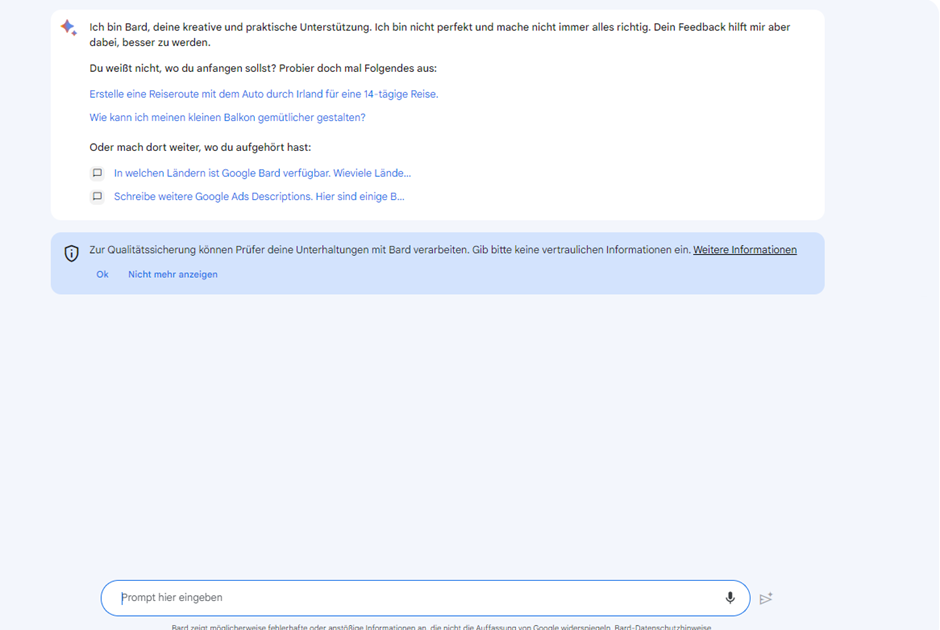Click the Bard sparkle logo icon

click(68, 28)
